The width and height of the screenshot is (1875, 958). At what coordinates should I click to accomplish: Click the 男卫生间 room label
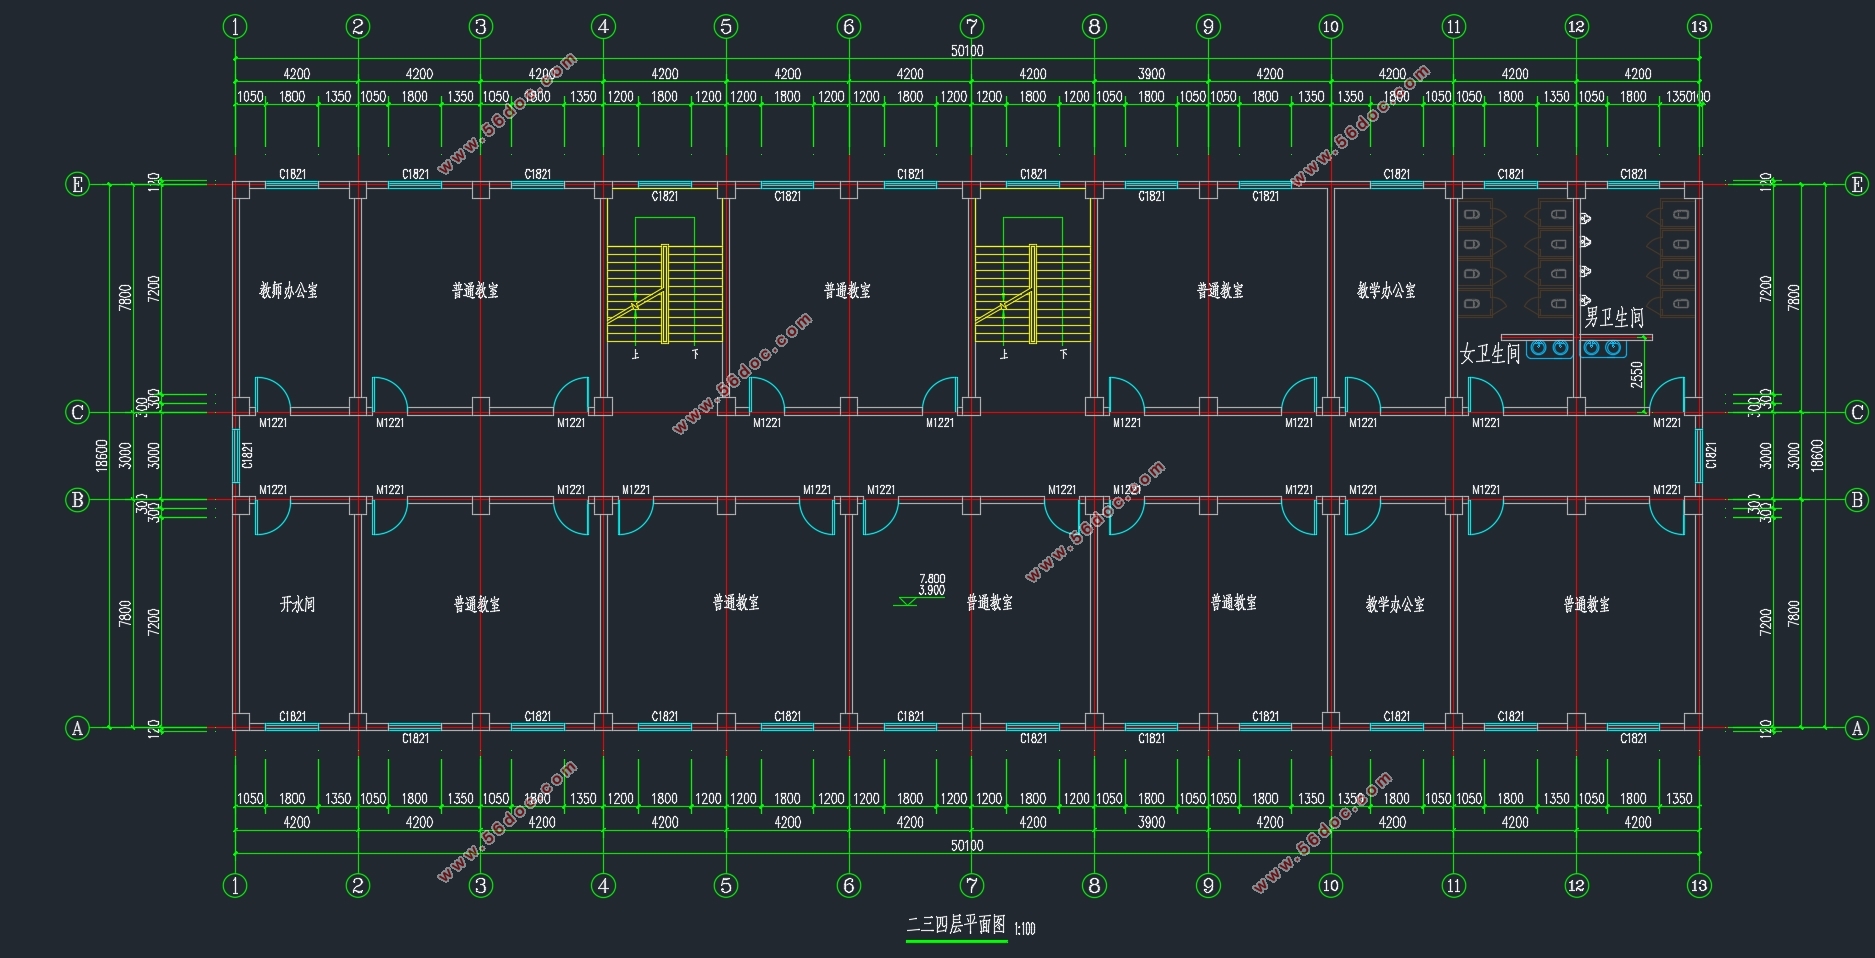tap(1614, 318)
